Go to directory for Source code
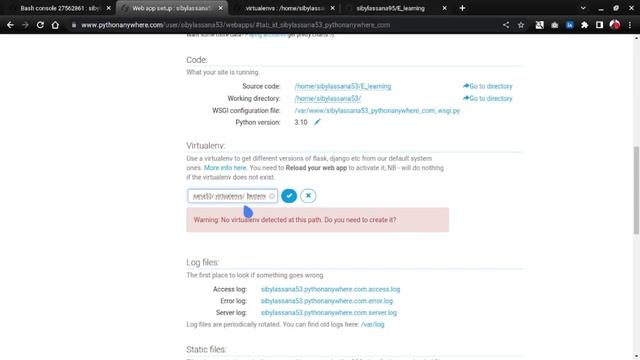Screen dimensions: 640x360 pyautogui.click(x=487, y=86)
